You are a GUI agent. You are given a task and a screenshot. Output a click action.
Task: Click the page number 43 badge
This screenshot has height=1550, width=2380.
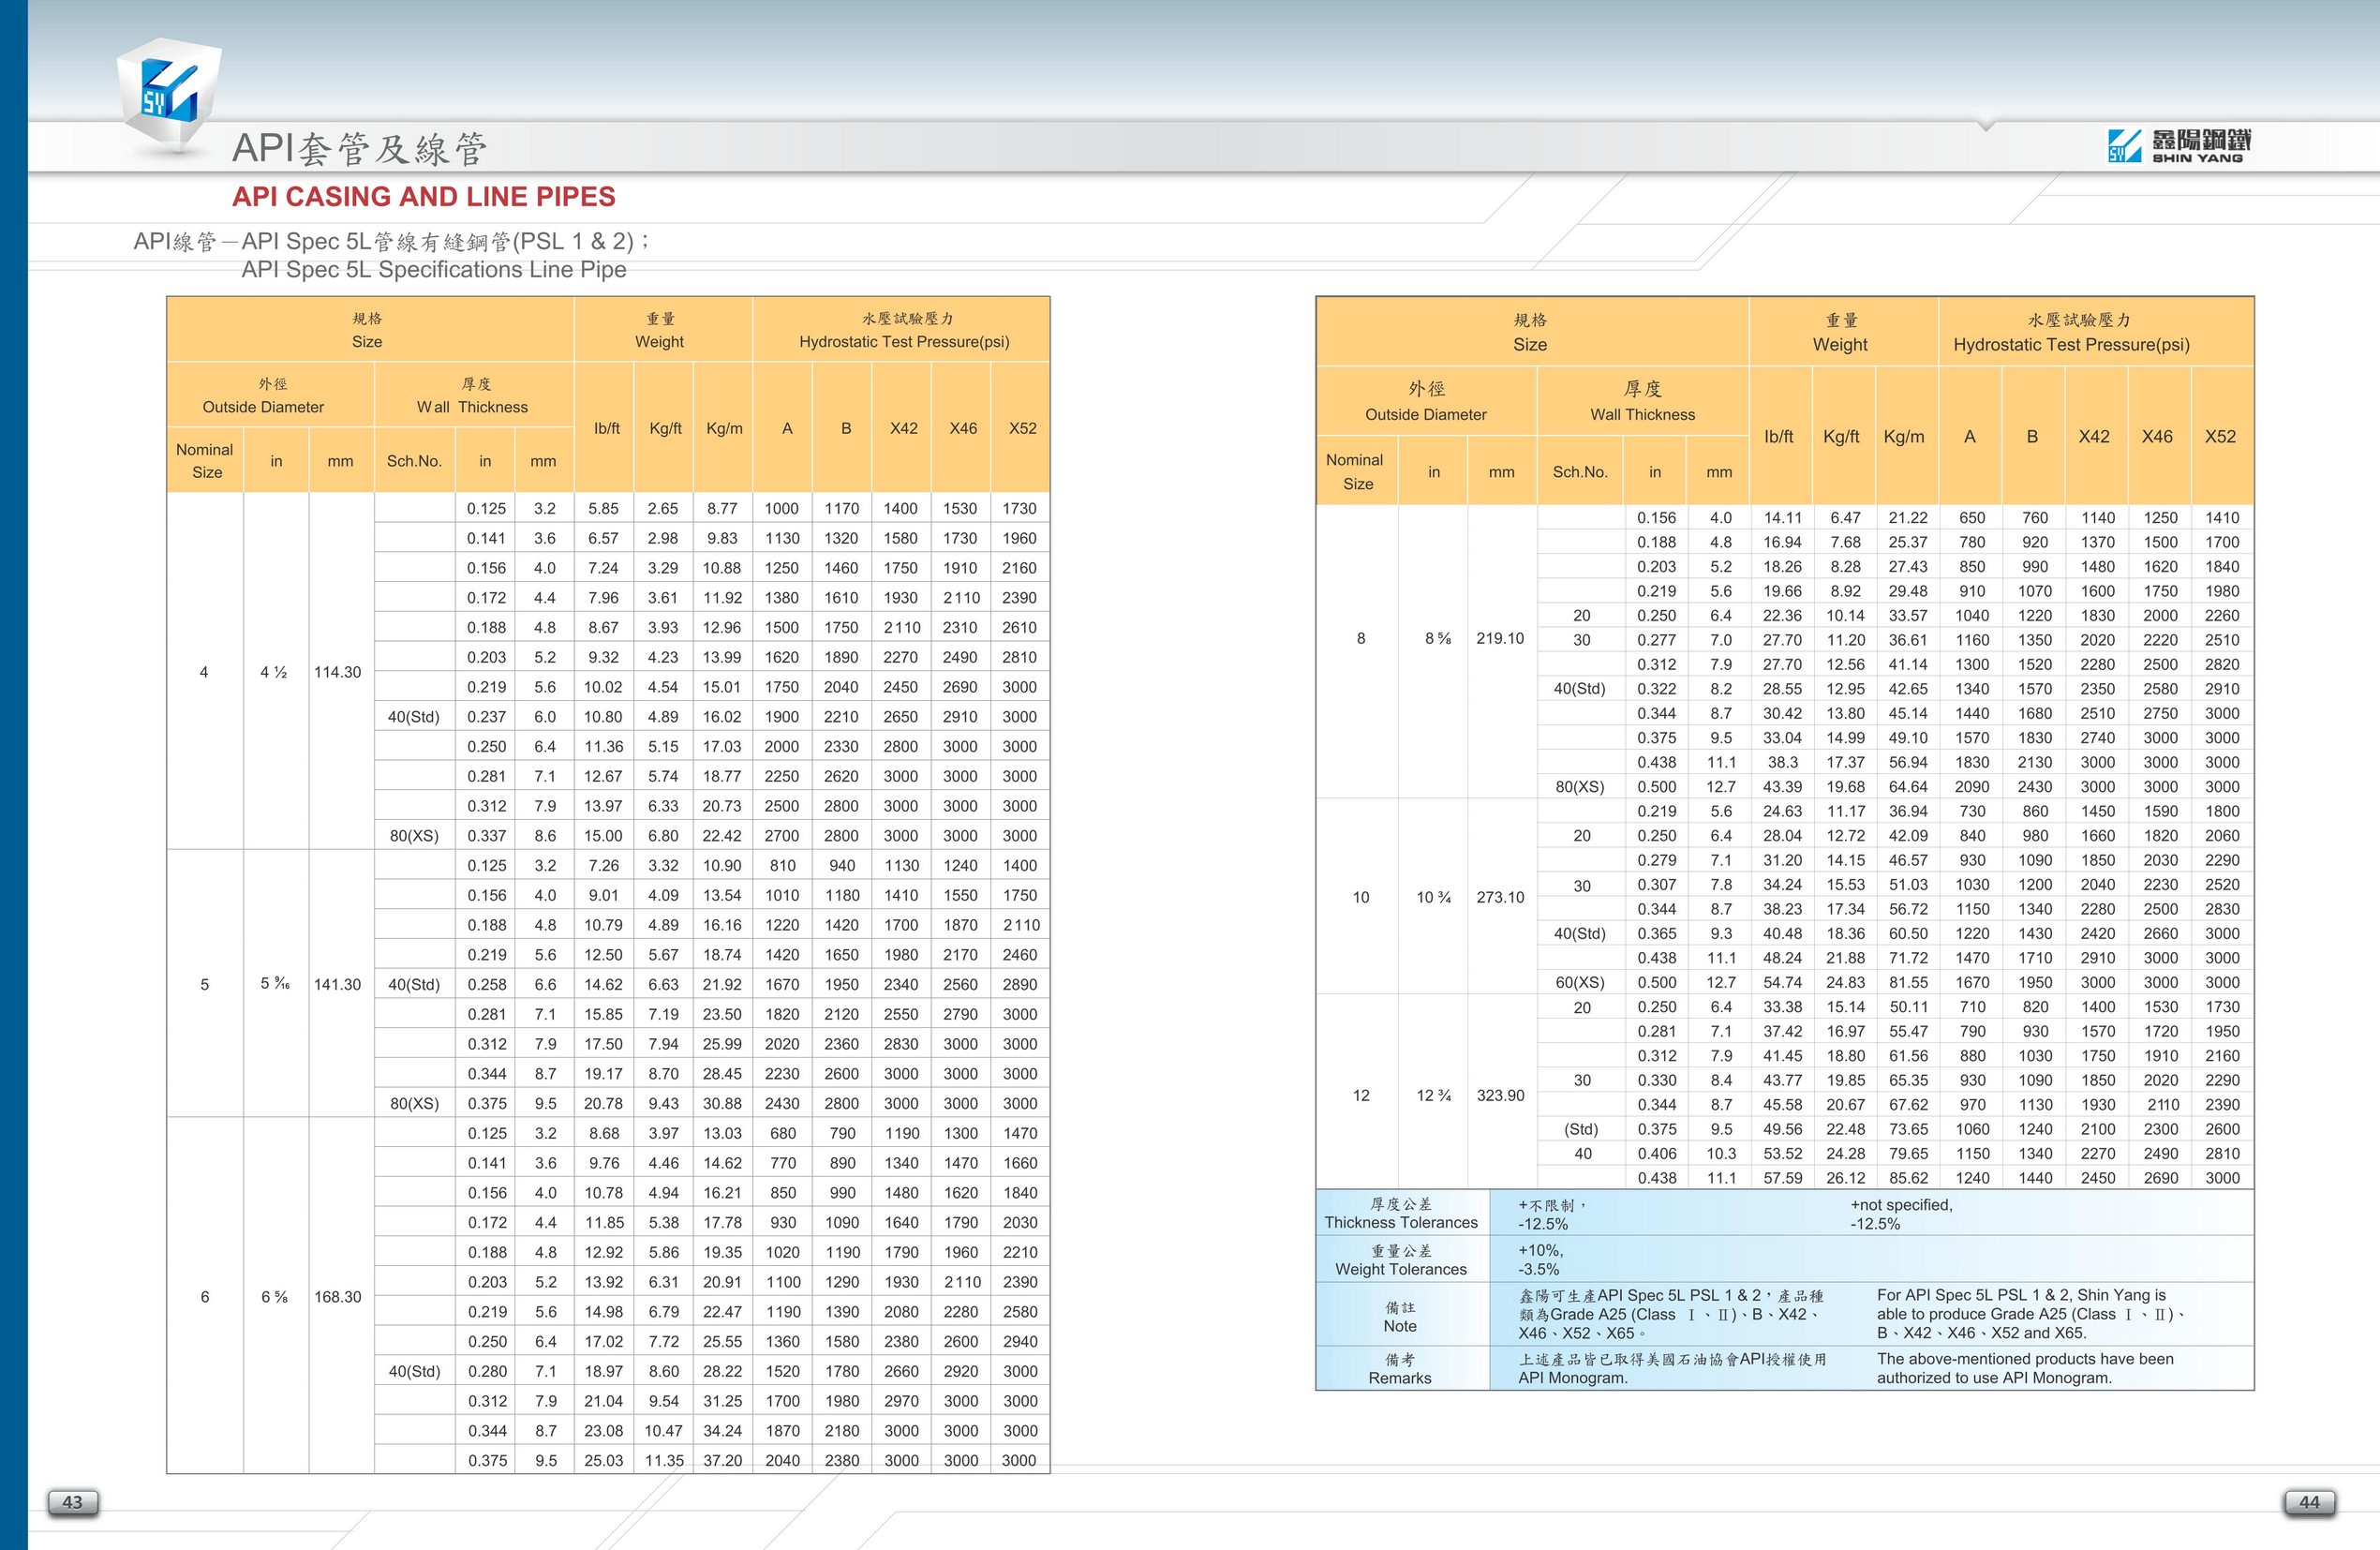73,1502
